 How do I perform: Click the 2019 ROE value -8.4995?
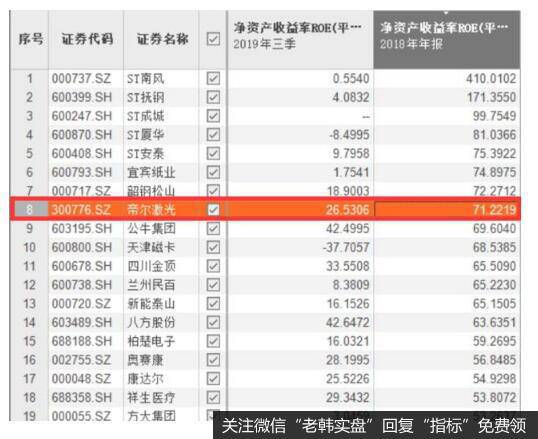coord(349,135)
